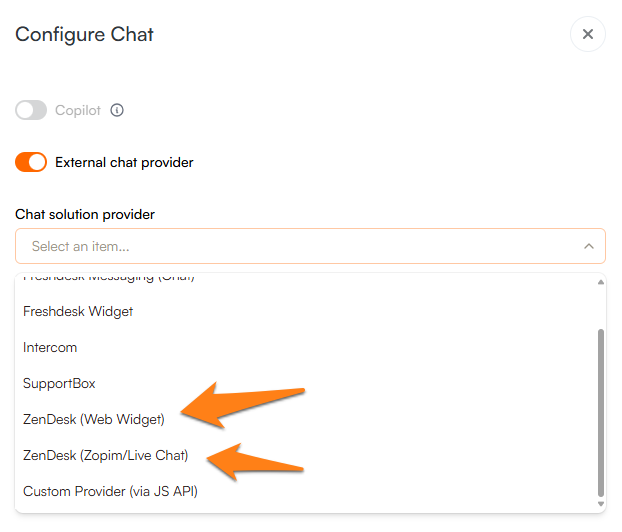Select Freshdesk Widget from the list
The width and height of the screenshot is (622, 532).
78,311
